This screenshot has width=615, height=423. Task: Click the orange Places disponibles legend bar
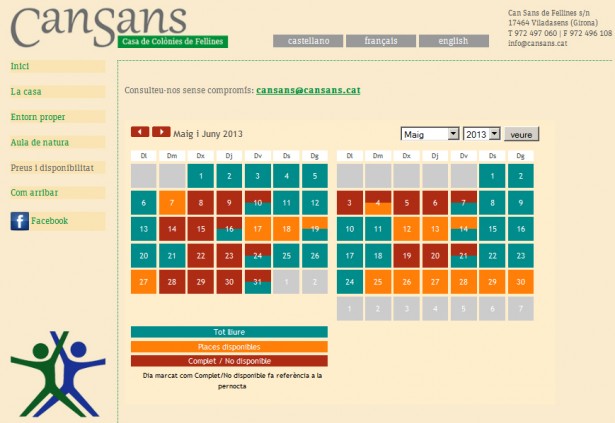(x=229, y=346)
